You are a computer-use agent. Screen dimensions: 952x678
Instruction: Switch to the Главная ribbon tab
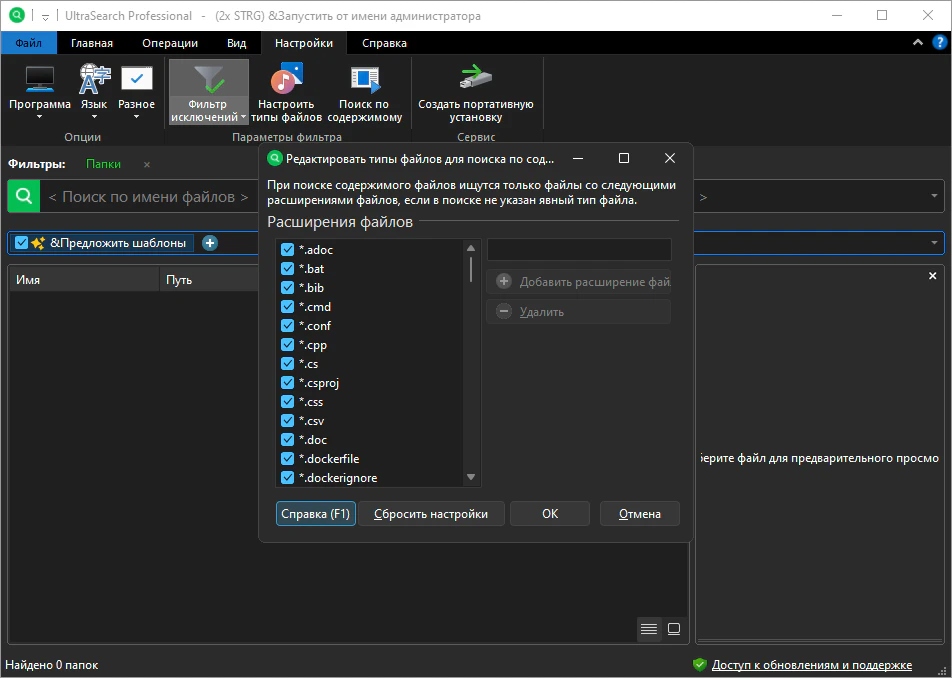point(91,43)
